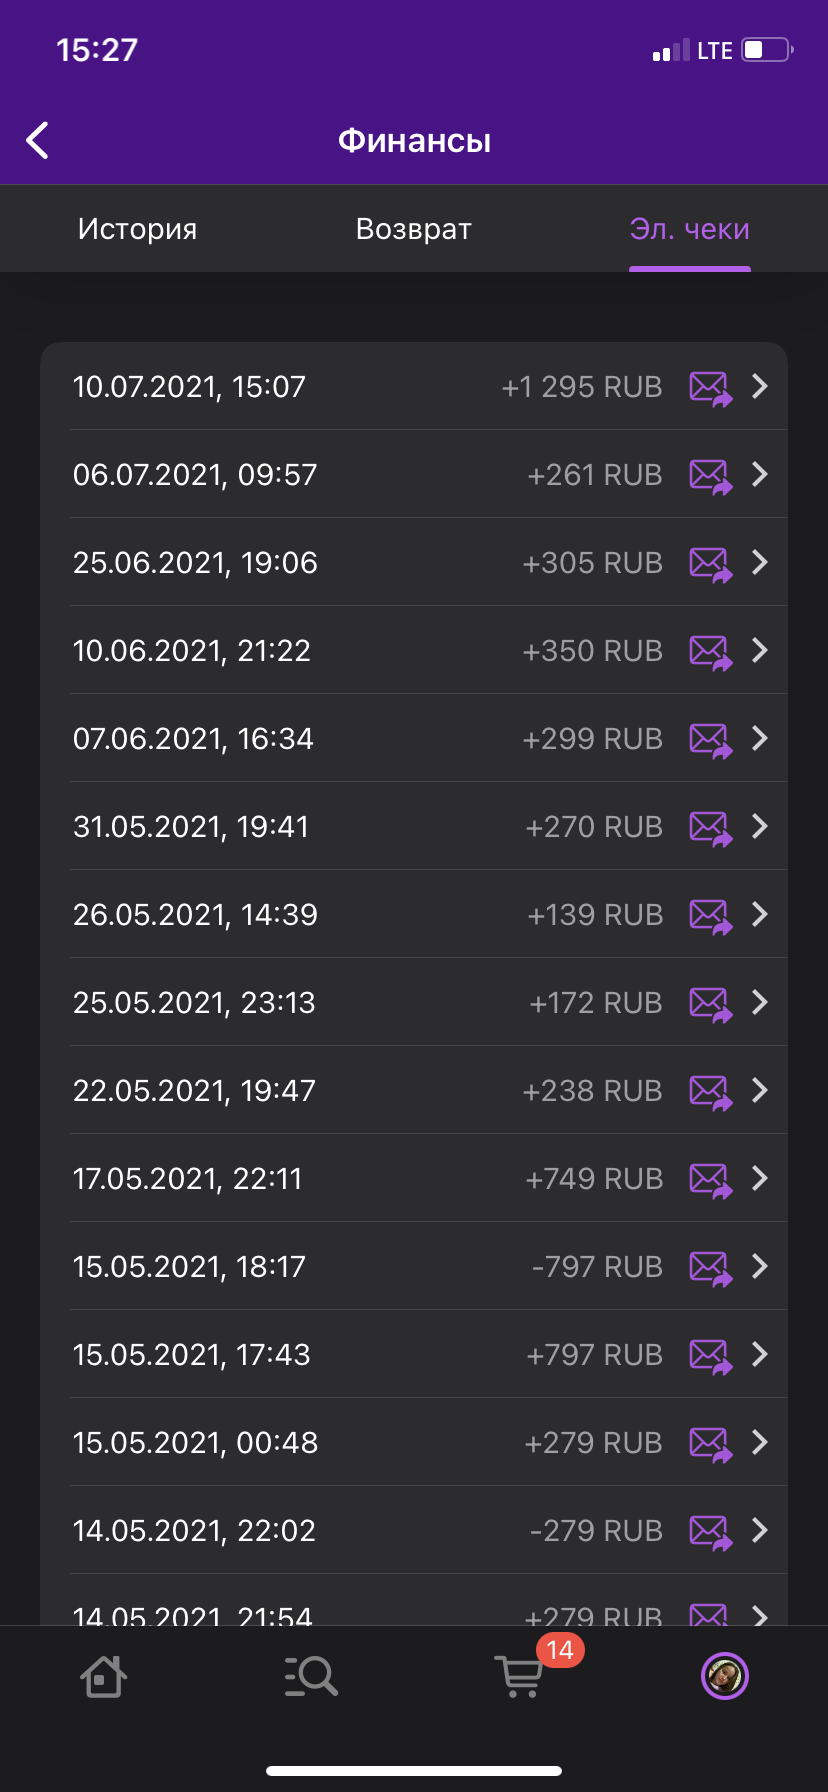Image resolution: width=828 pixels, height=1792 pixels.
Task: Email the +261 RUB receipt
Action: click(711, 475)
